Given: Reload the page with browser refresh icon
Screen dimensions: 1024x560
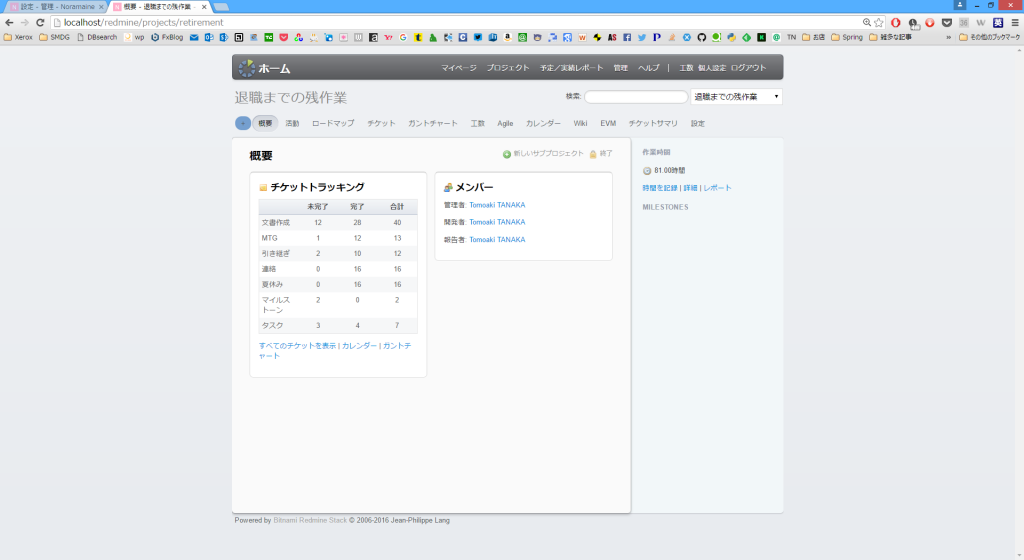Looking at the screenshot, I should [41, 22].
